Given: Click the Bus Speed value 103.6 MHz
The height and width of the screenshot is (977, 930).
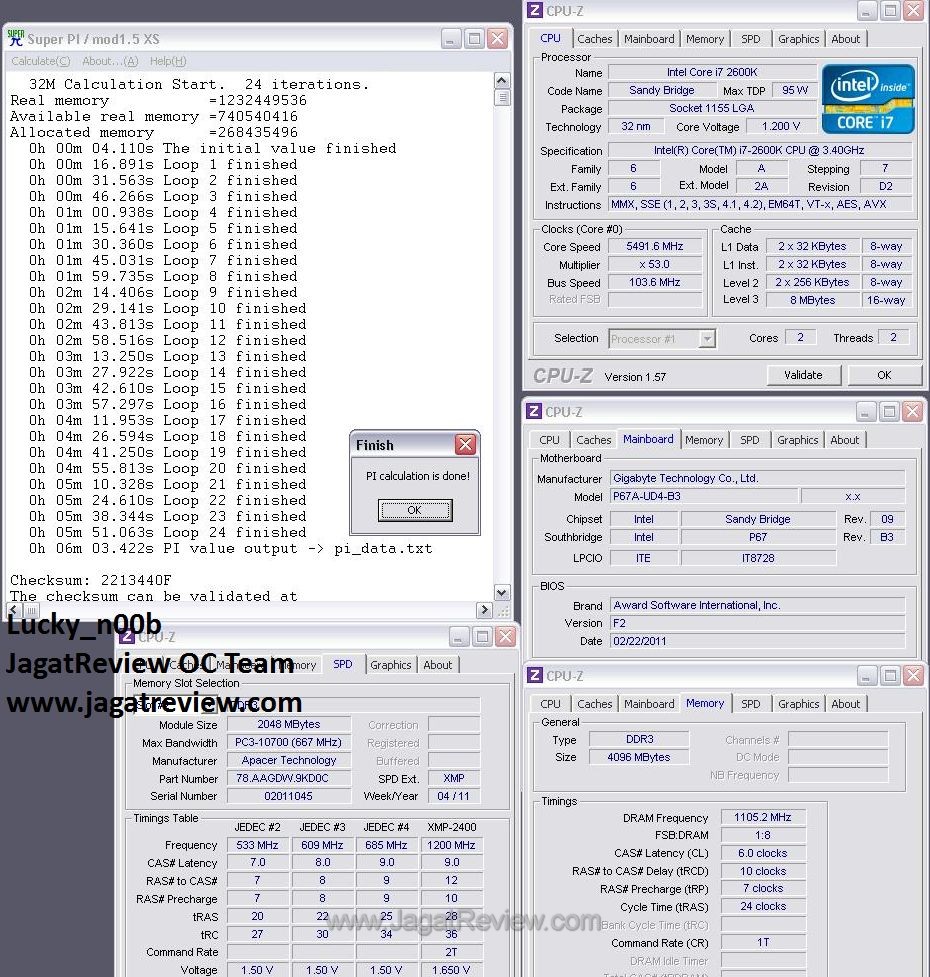Looking at the screenshot, I should (655, 282).
